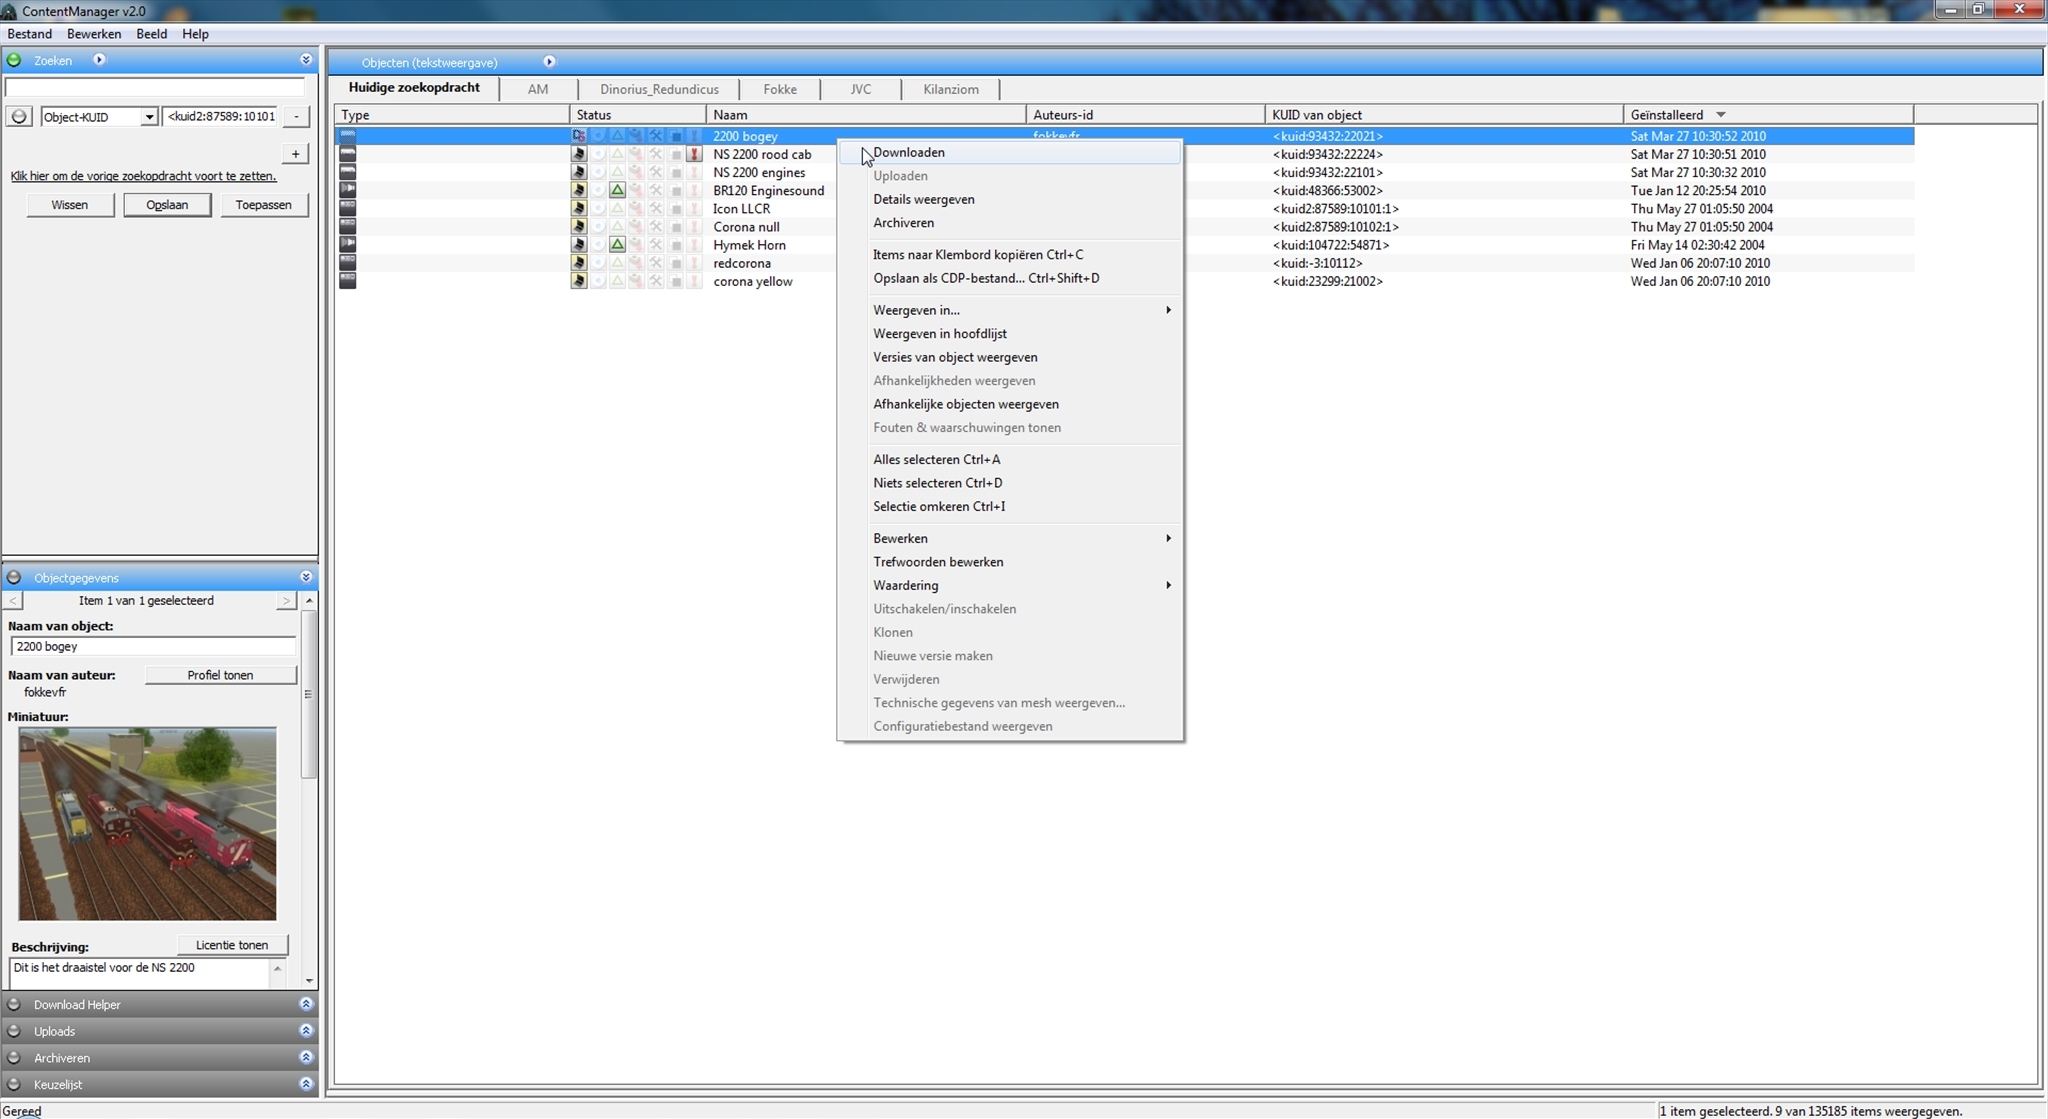Click the Opslaan button
The height and width of the screenshot is (1119, 2048).
pyautogui.click(x=167, y=205)
